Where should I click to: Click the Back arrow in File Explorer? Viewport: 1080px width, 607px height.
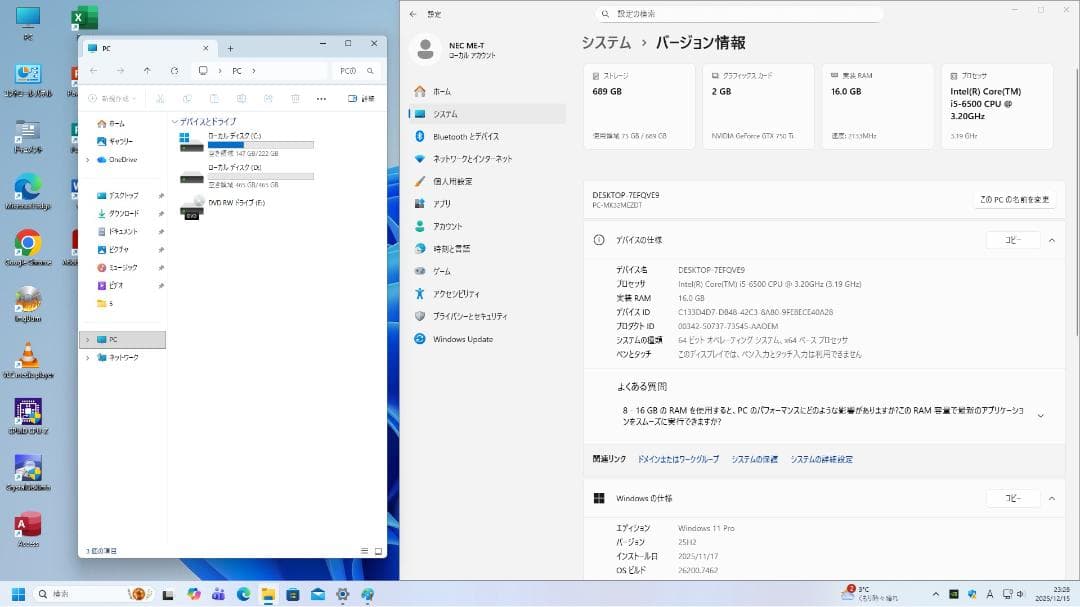pyautogui.click(x=92, y=71)
